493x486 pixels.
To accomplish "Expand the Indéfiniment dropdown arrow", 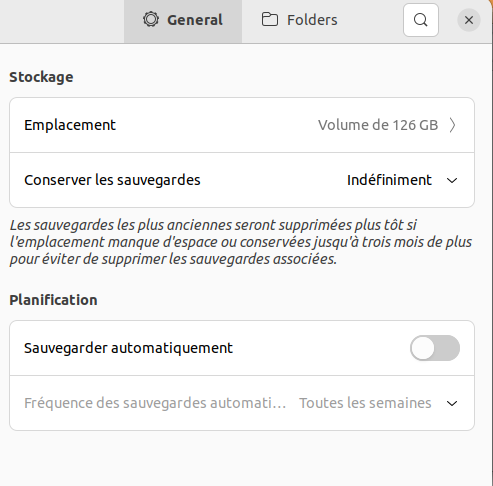I will click(452, 180).
